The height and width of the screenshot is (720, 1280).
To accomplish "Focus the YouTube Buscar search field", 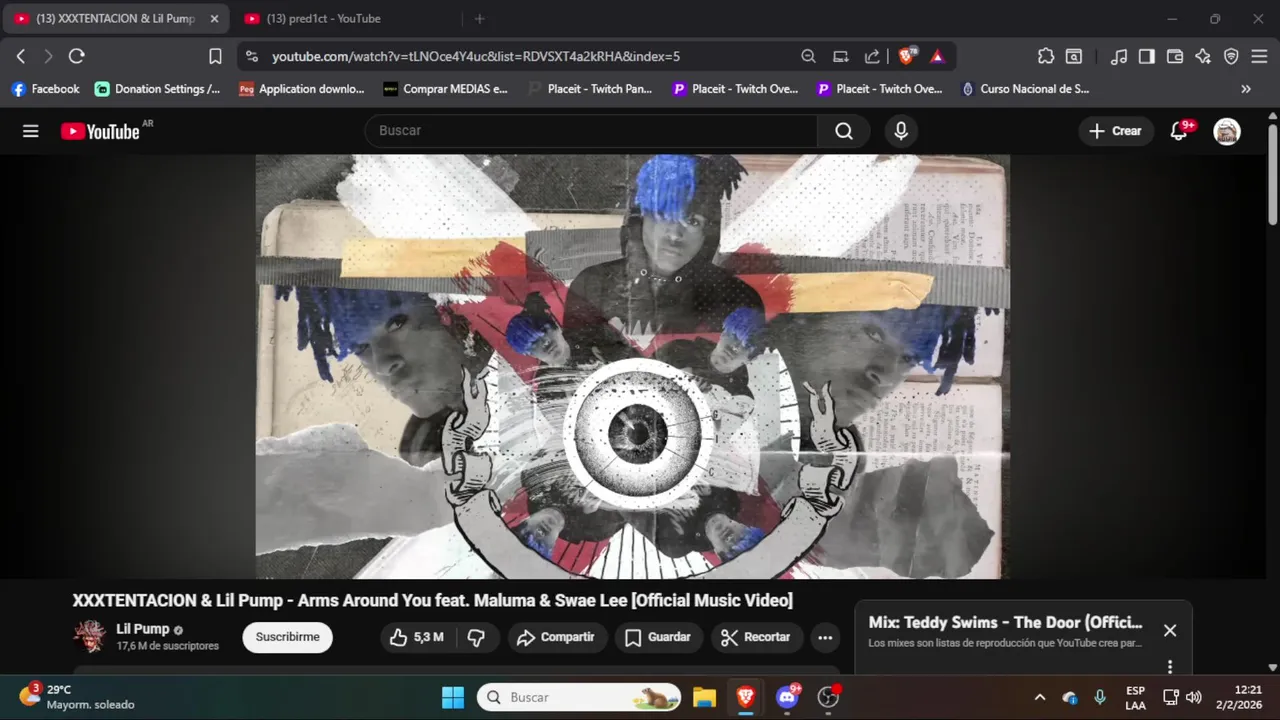I will (591, 131).
